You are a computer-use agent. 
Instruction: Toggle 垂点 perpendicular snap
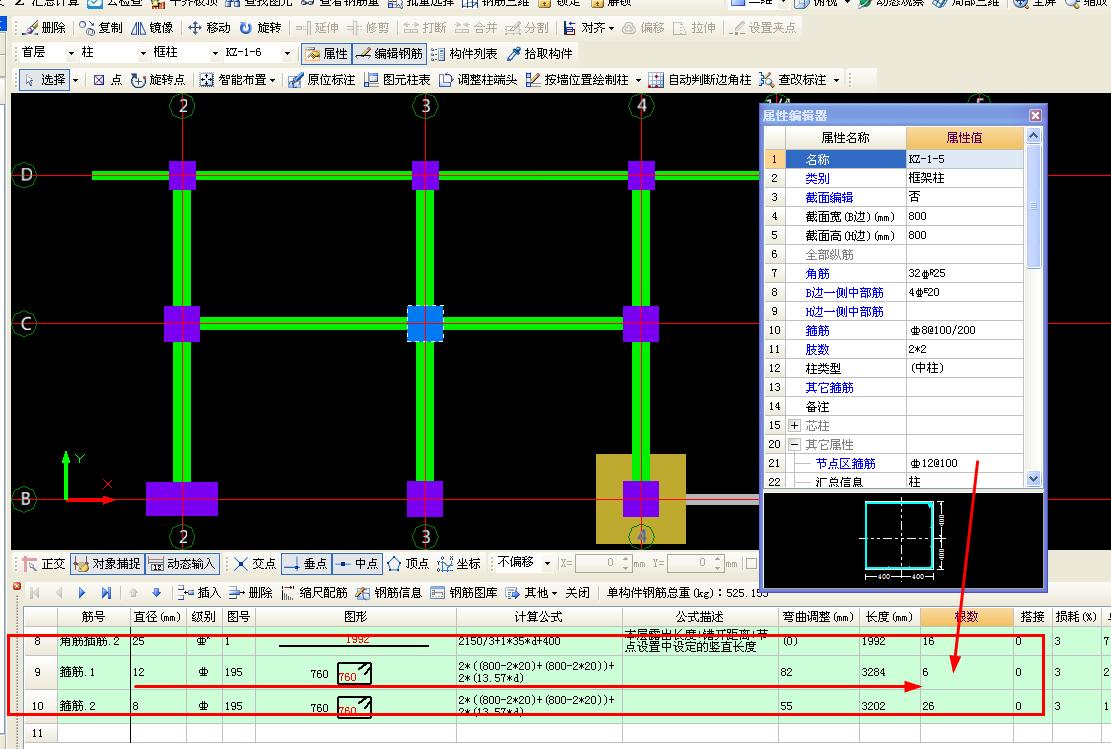[306, 564]
